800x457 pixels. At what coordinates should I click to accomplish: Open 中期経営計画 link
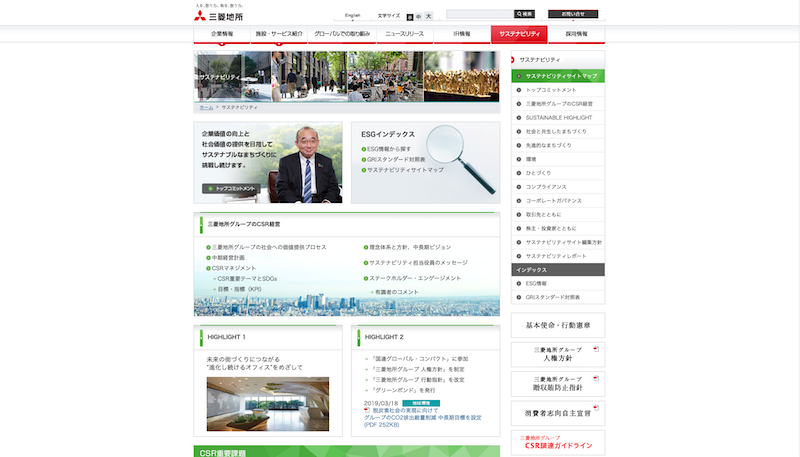[x=226, y=258]
